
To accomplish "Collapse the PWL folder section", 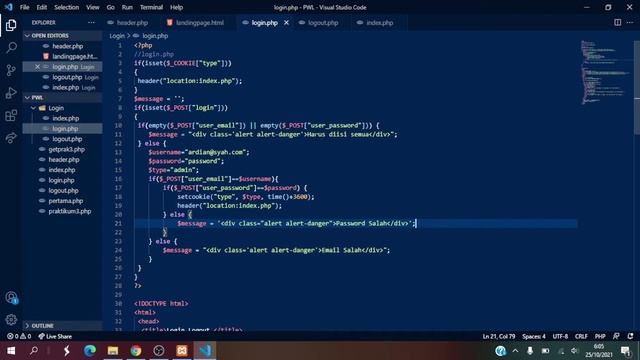I will tap(62, 98).
